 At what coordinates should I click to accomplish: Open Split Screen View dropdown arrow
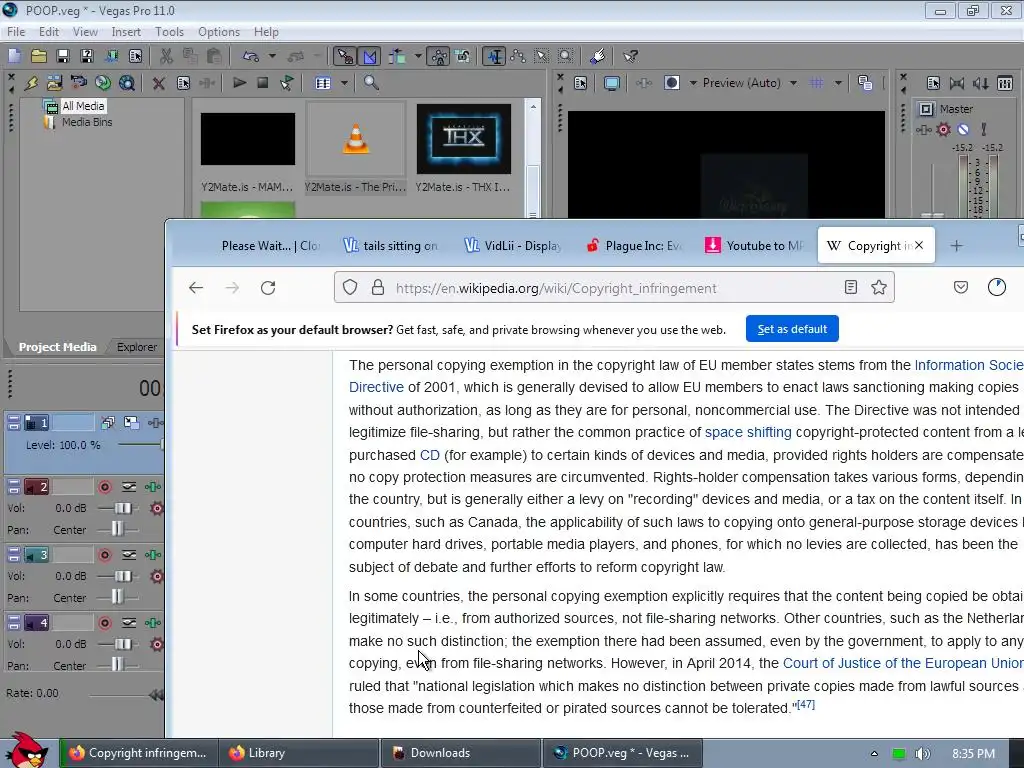[693, 83]
